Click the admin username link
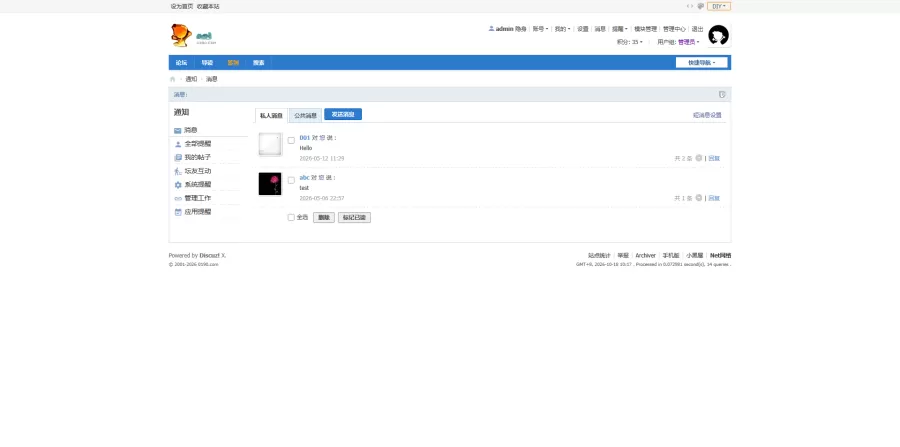900x447 pixels. pyautogui.click(x=505, y=29)
